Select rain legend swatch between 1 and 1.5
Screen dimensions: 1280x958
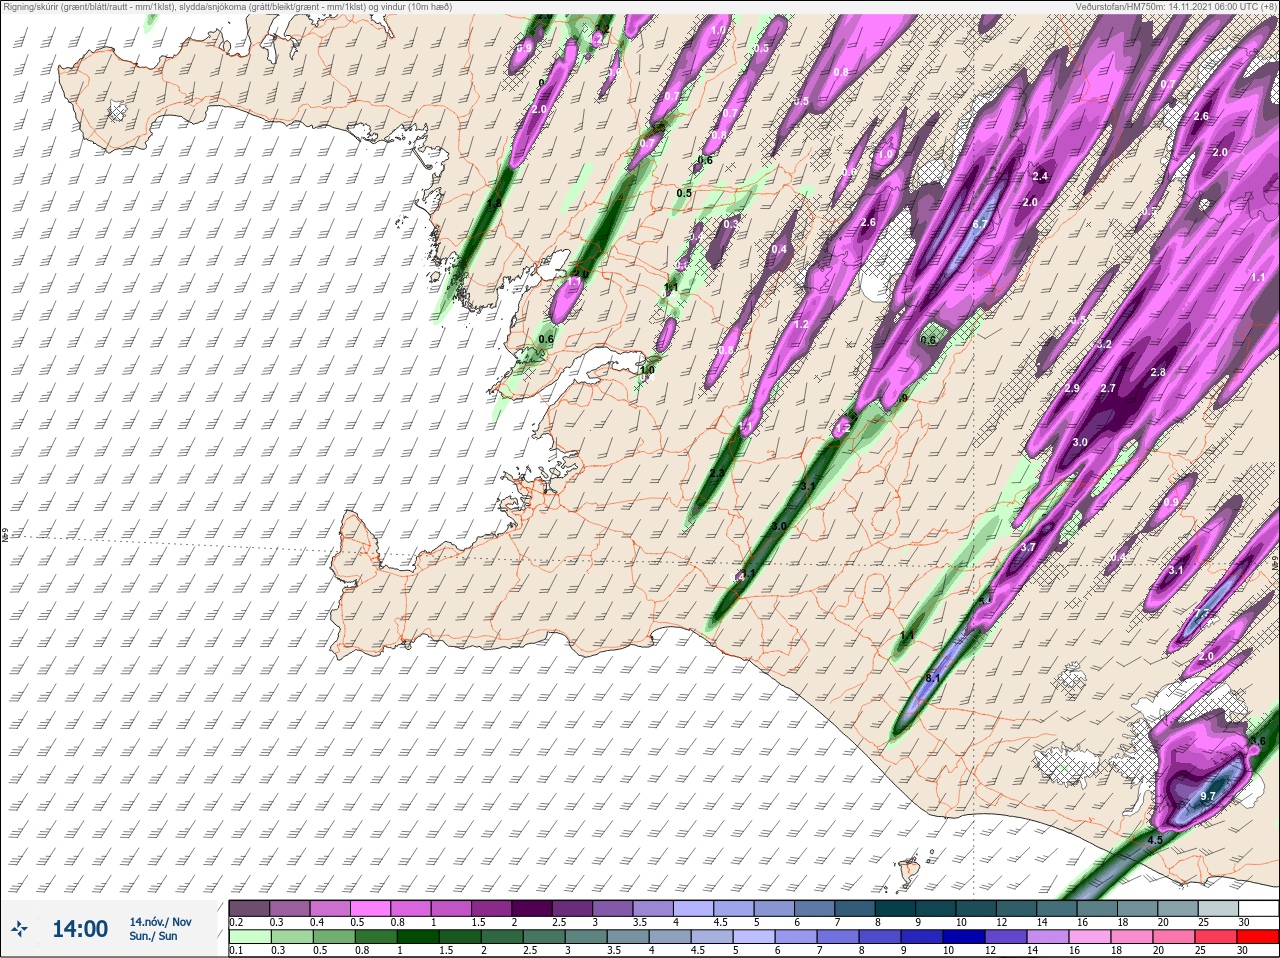(x=417, y=937)
